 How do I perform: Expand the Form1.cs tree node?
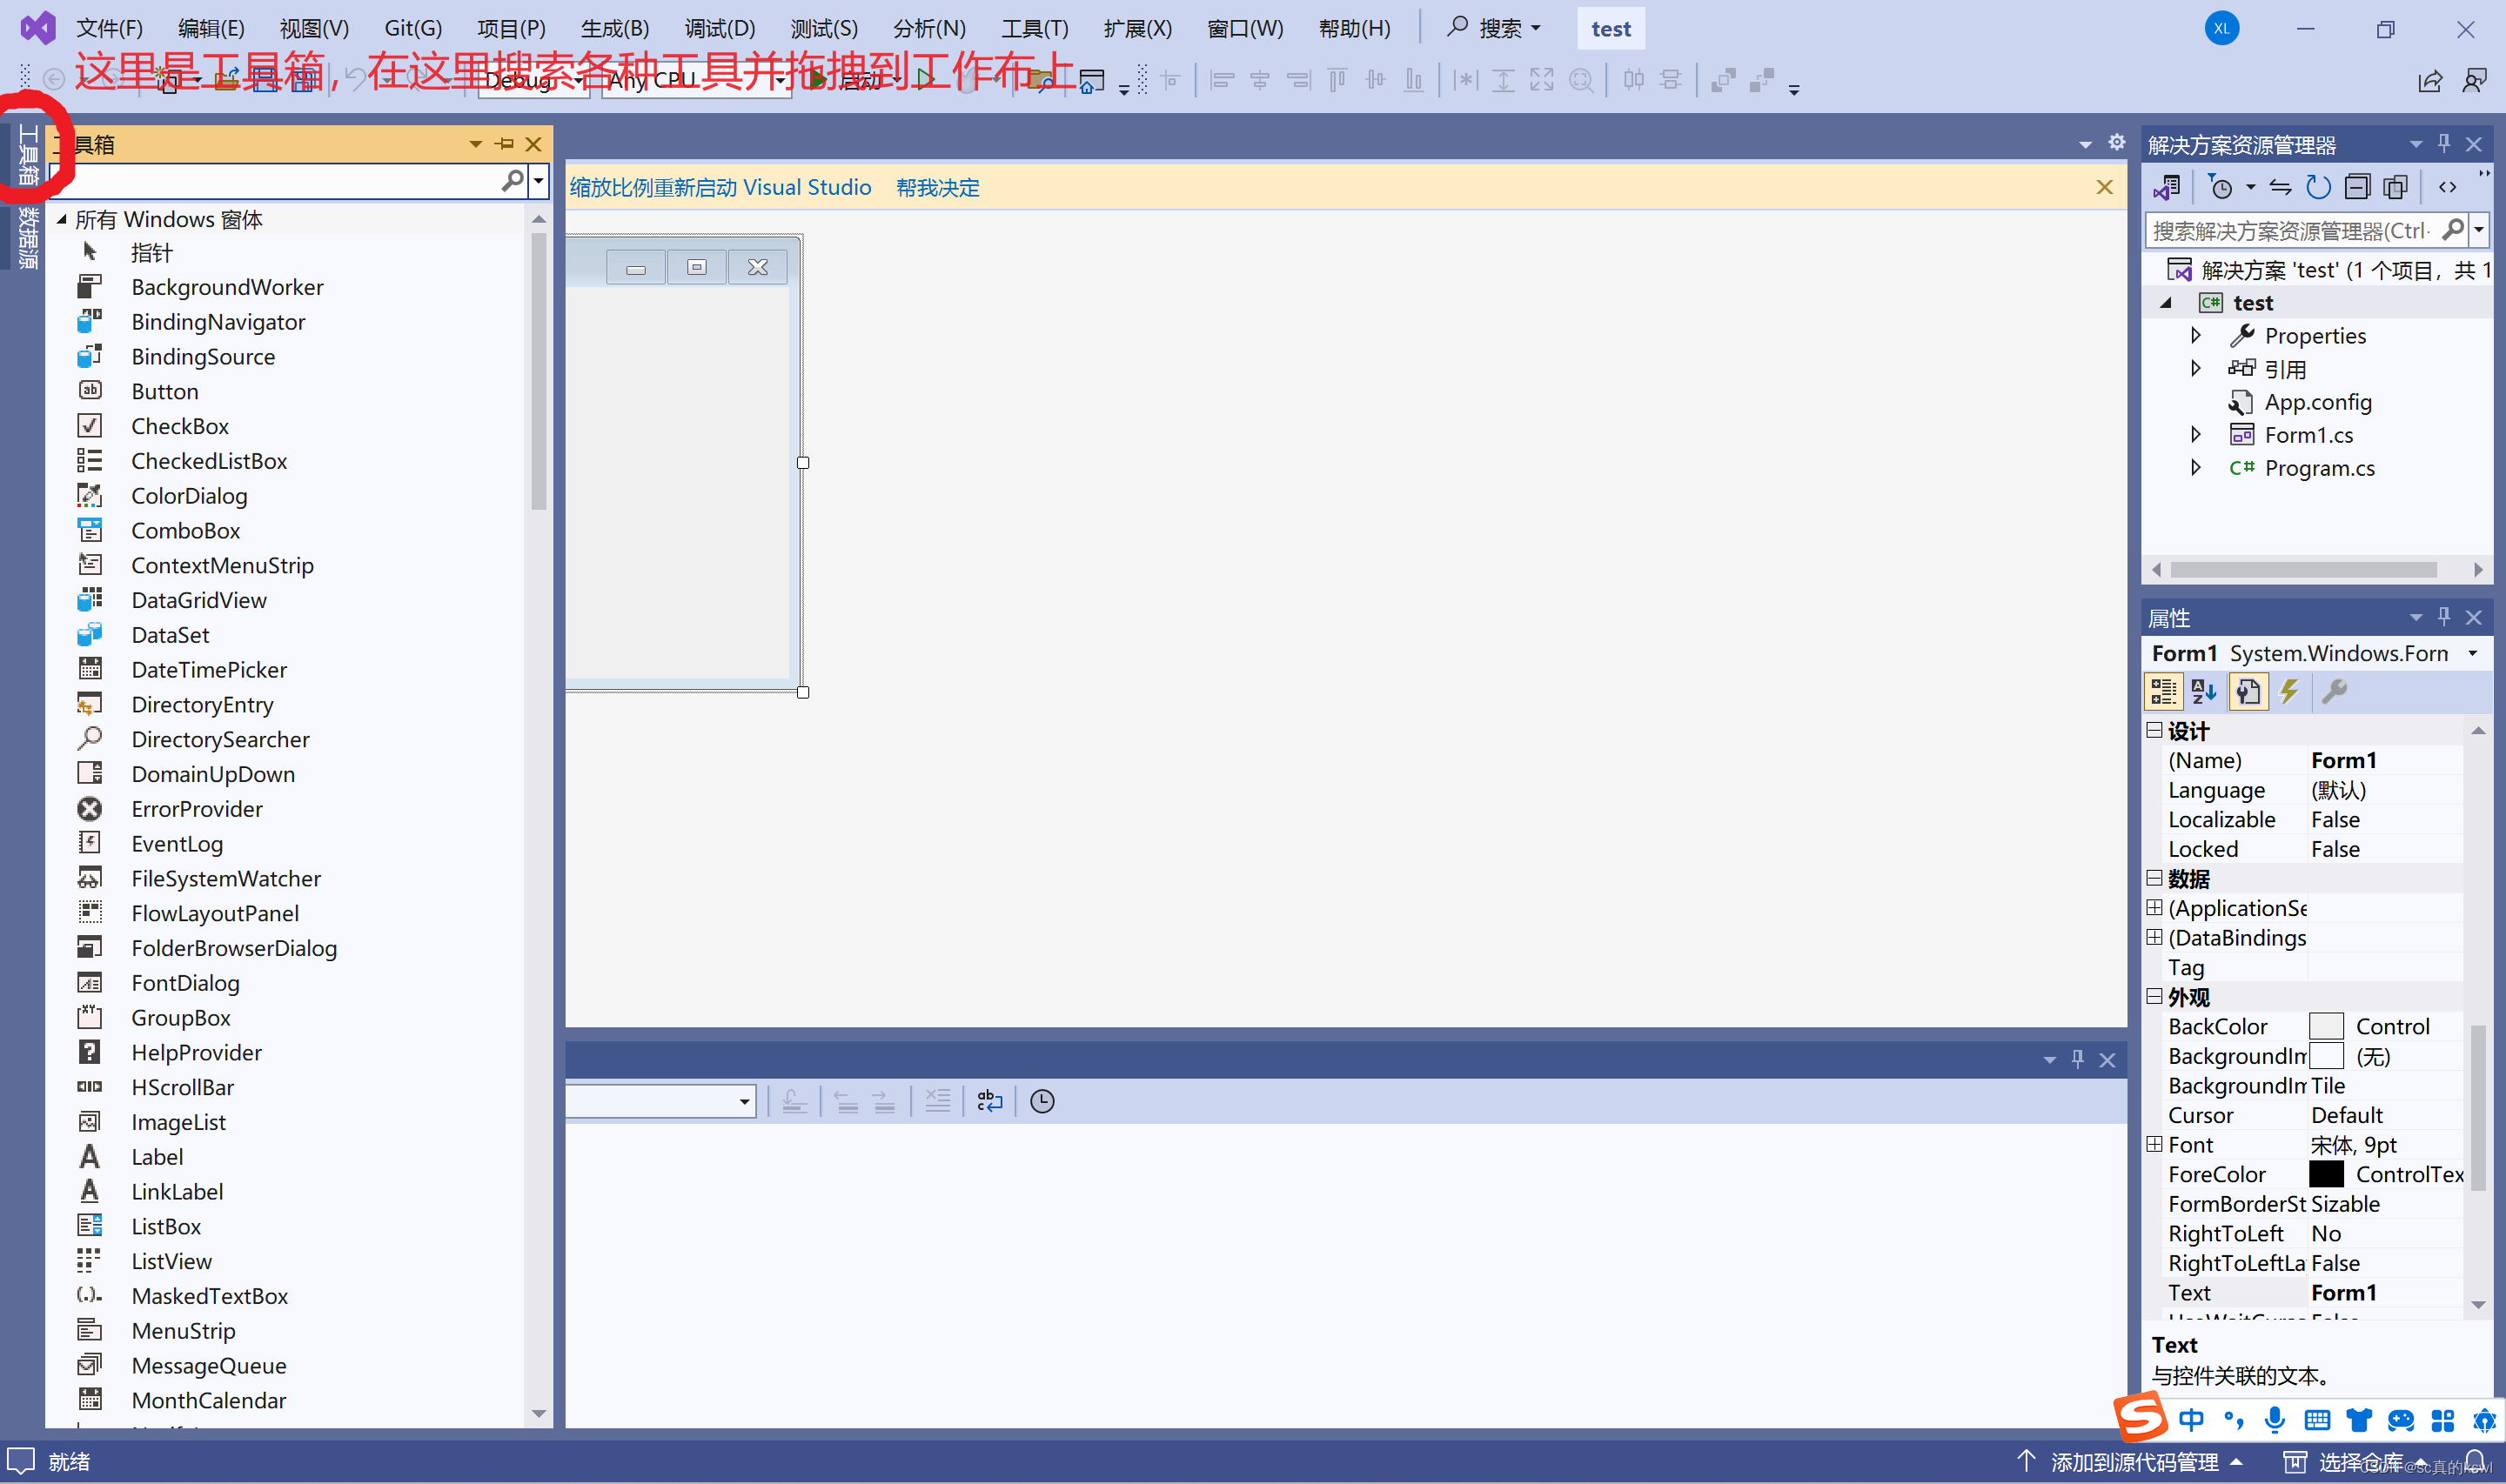[2196, 434]
